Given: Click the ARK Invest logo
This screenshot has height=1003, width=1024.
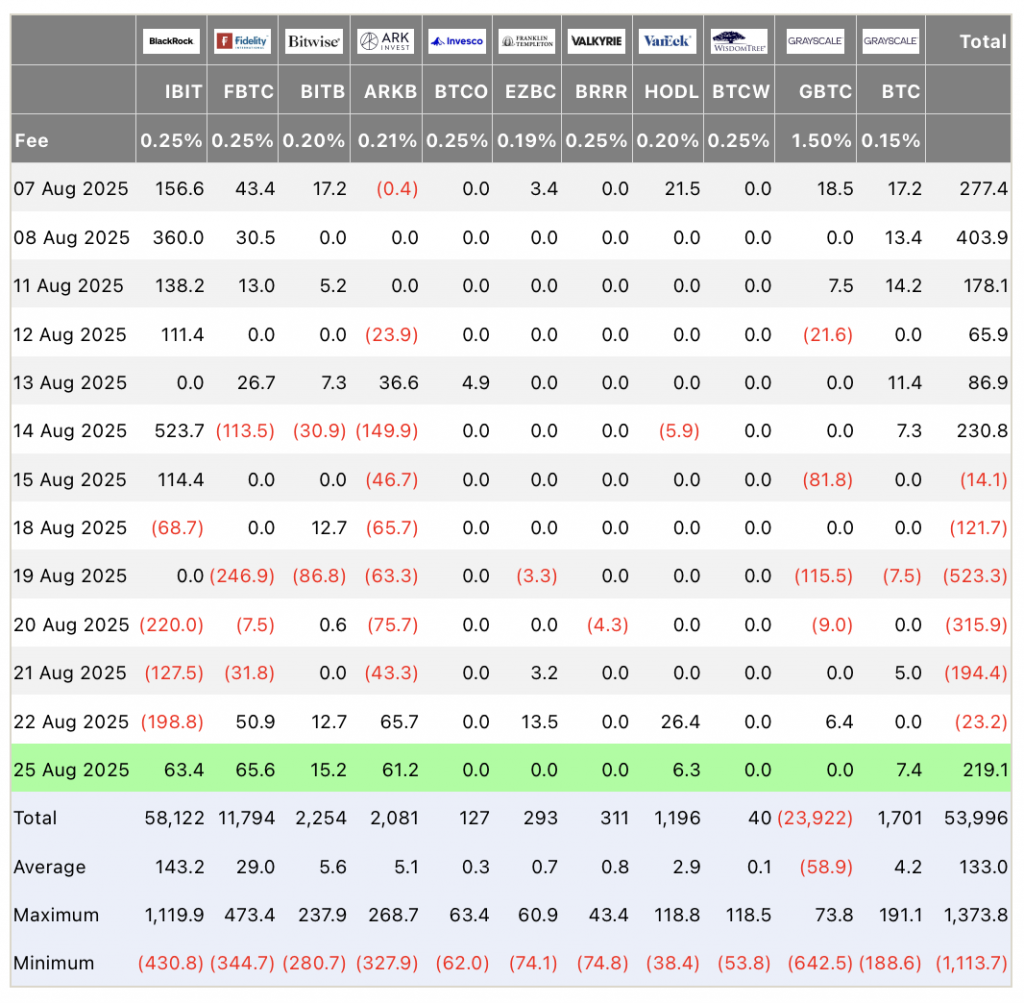Looking at the screenshot, I should click(386, 41).
